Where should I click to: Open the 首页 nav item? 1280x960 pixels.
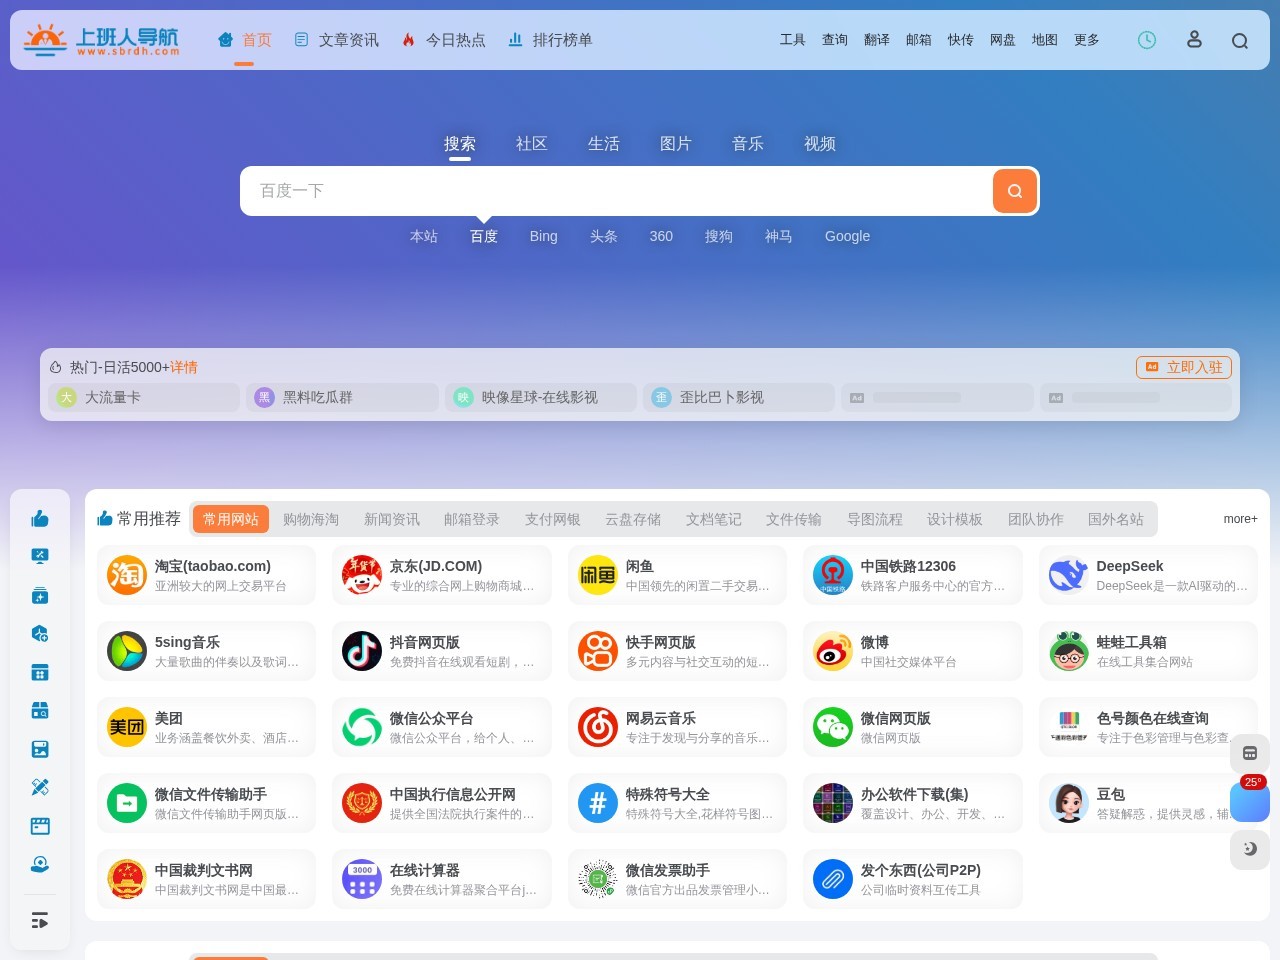245,40
